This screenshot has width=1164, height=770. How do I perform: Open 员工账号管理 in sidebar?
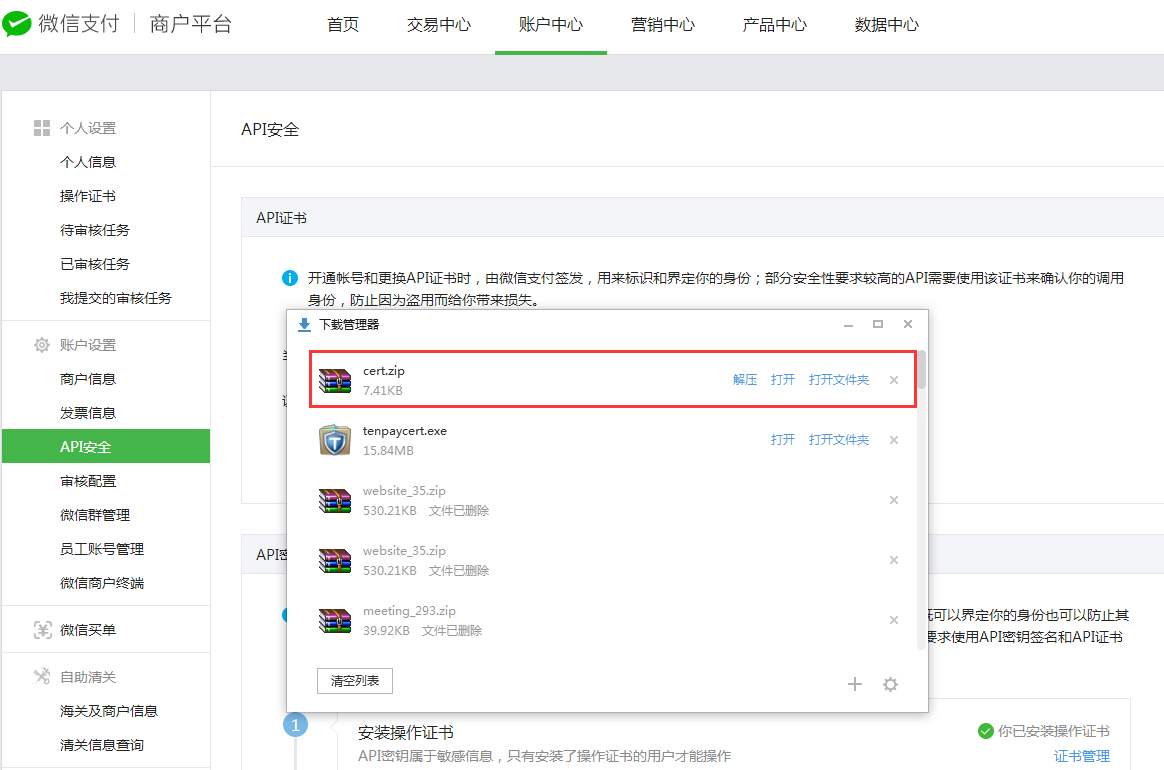[102, 549]
